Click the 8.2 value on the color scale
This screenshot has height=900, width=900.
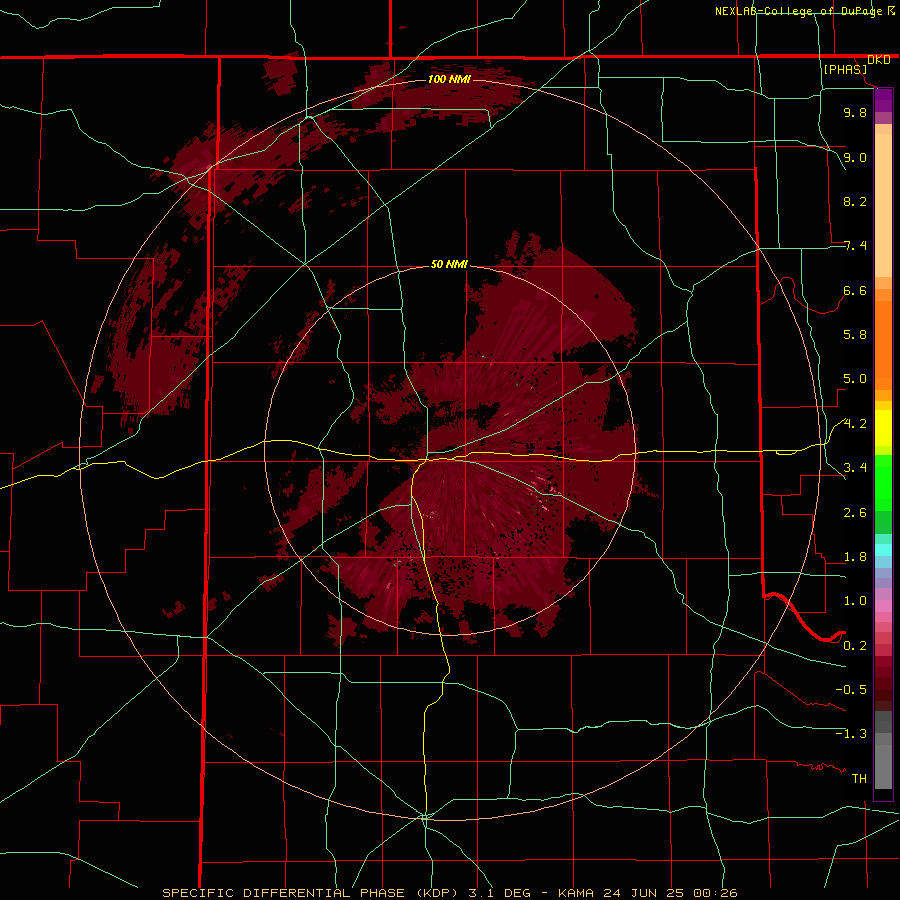855,201
